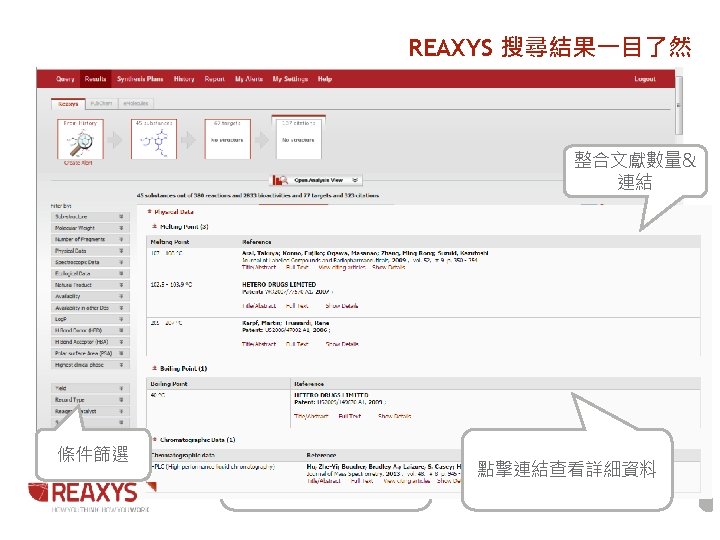Open Full Text for Hu, Zhe-Yi reference
This screenshot has width=720, height=540.
pyautogui.click(x=361, y=481)
